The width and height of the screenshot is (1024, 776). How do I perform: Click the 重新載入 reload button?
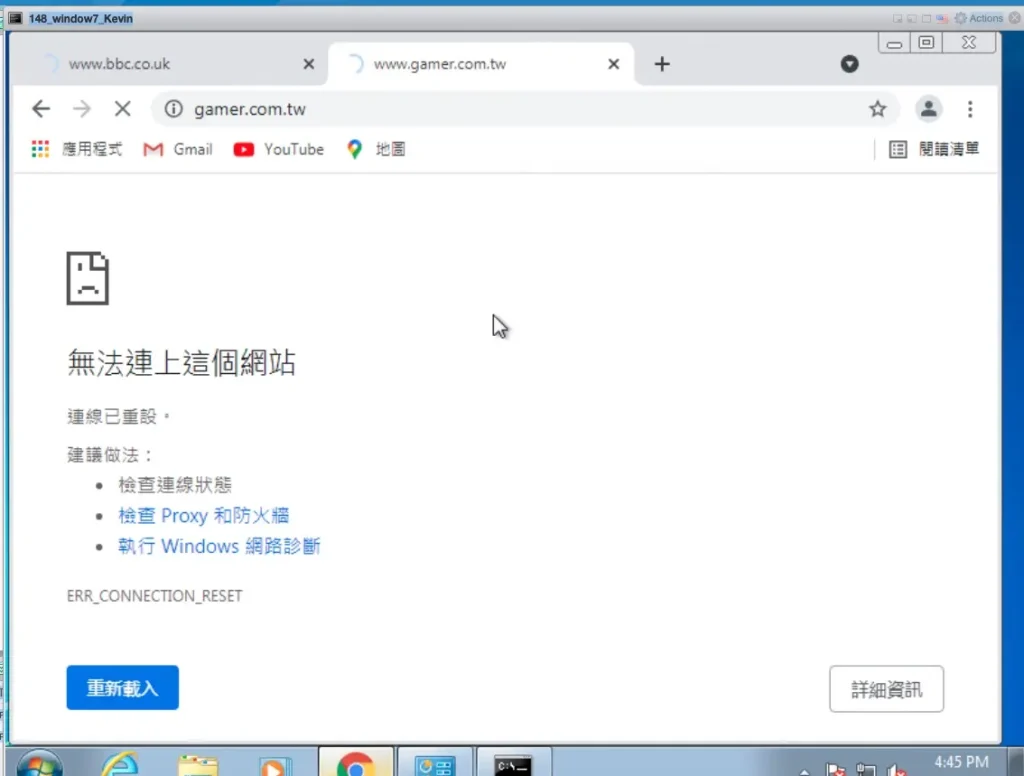click(x=122, y=688)
